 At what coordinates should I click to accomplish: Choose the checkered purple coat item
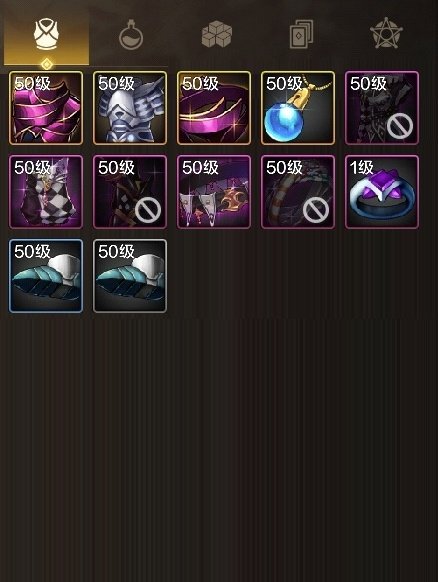[46, 192]
